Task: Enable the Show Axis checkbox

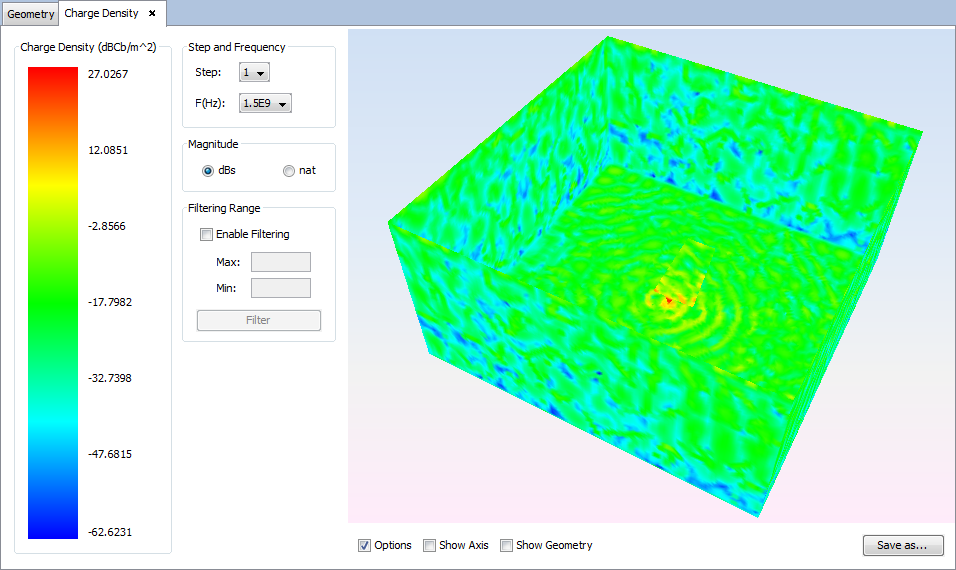Action: (429, 545)
